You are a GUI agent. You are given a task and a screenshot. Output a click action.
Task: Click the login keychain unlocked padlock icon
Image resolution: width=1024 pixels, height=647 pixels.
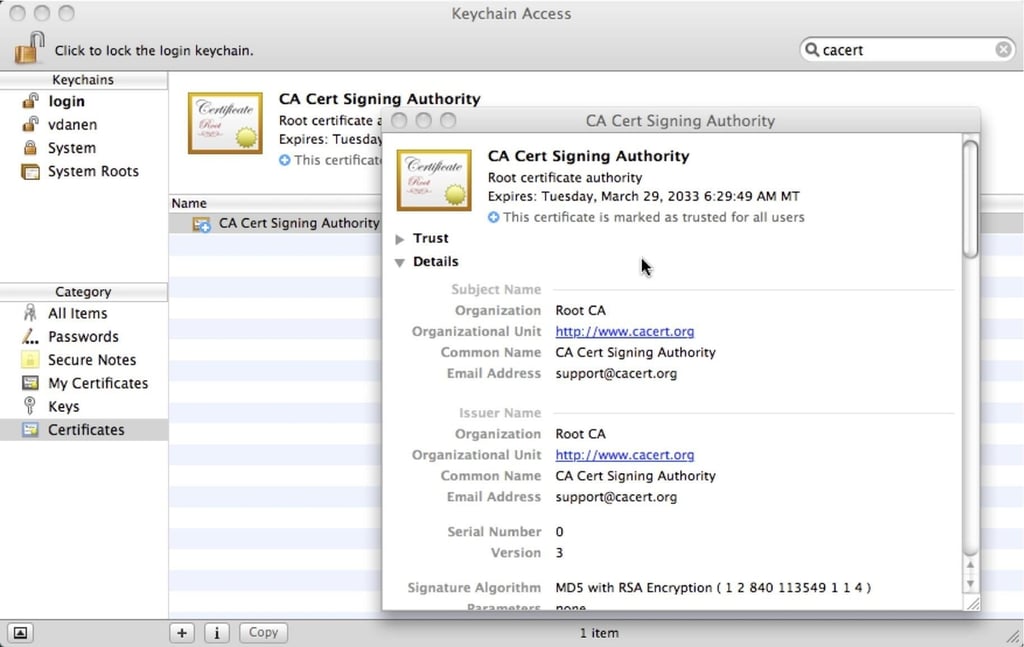pos(30,101)
